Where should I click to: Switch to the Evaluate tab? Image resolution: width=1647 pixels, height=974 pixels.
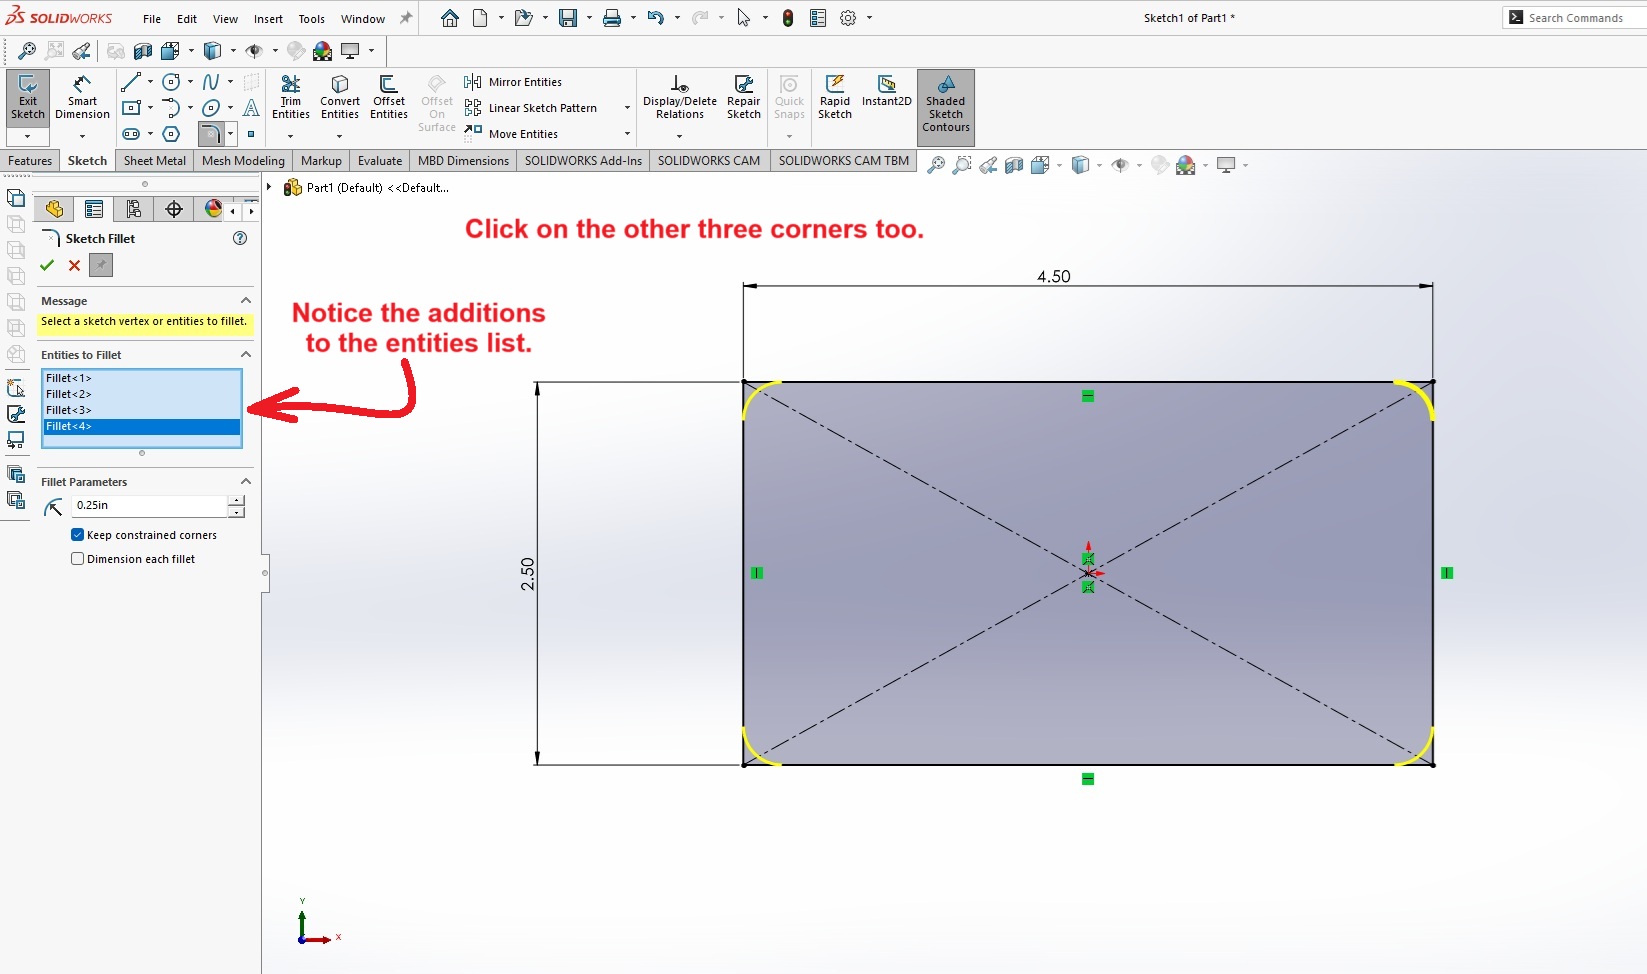(379, 161)
